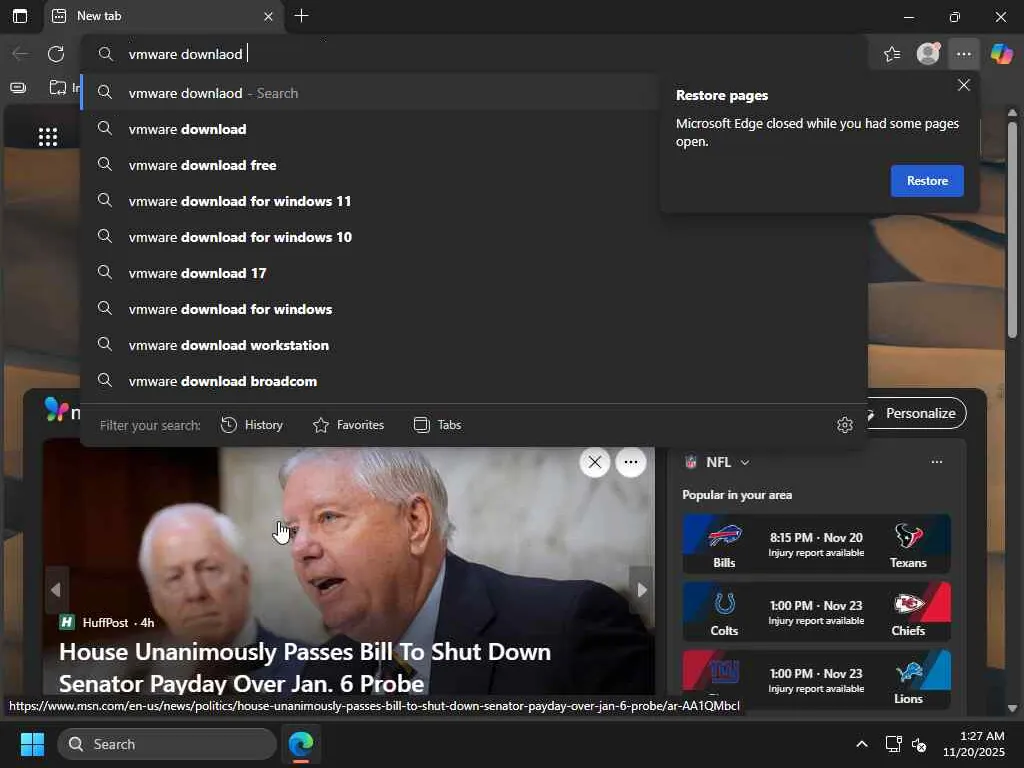Open the Bills vs Texans game card
Image resolution: width=1024 pixels, height=768 pixels.
click(816, 544)
